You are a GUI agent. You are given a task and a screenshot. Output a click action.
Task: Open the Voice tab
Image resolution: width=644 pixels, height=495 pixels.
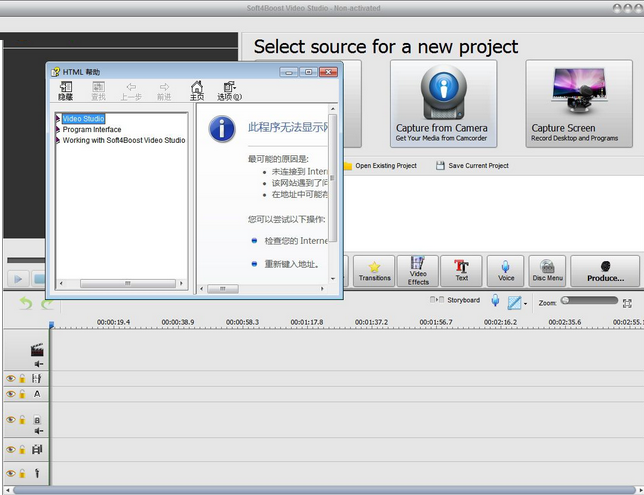coord(506,271)
